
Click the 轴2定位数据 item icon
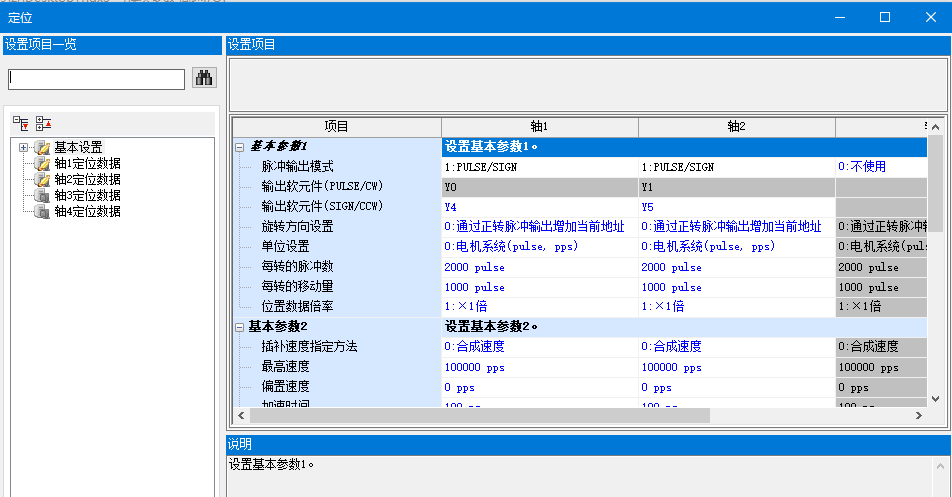(x=42, y=180)
